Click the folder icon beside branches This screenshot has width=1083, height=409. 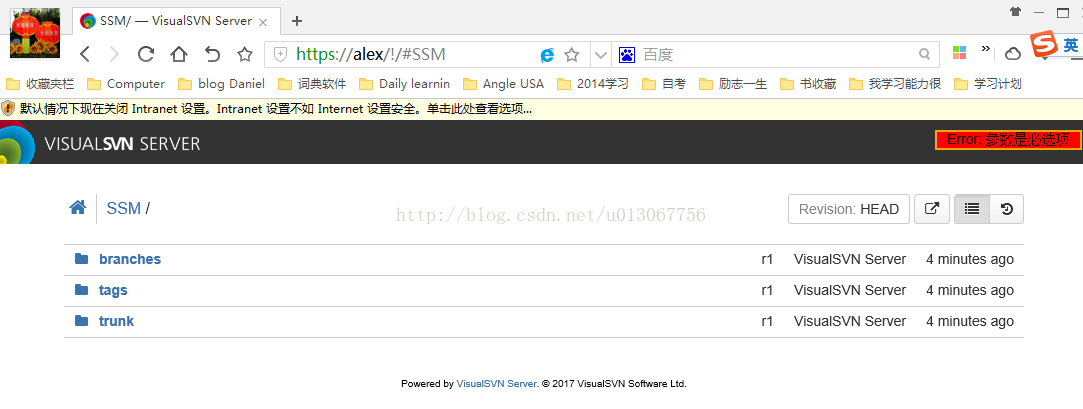click(x=82, y=258)
